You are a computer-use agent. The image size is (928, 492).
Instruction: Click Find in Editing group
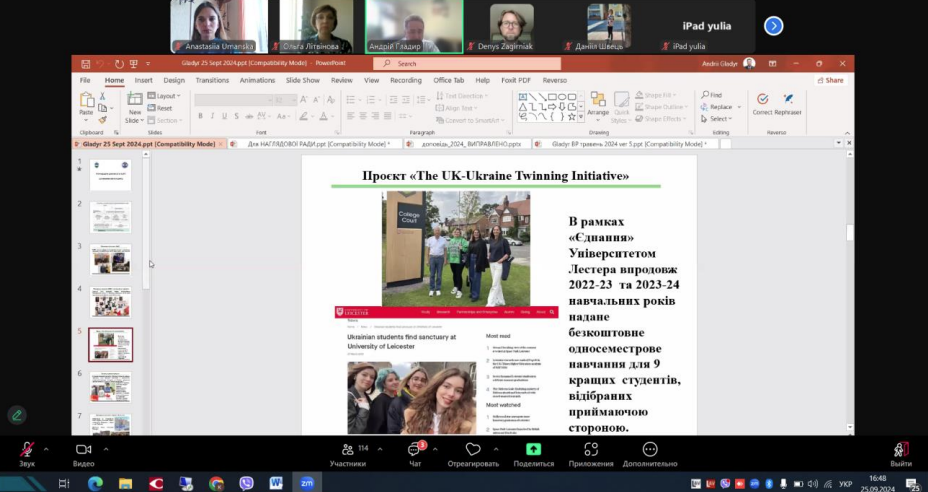pos(711,95)
